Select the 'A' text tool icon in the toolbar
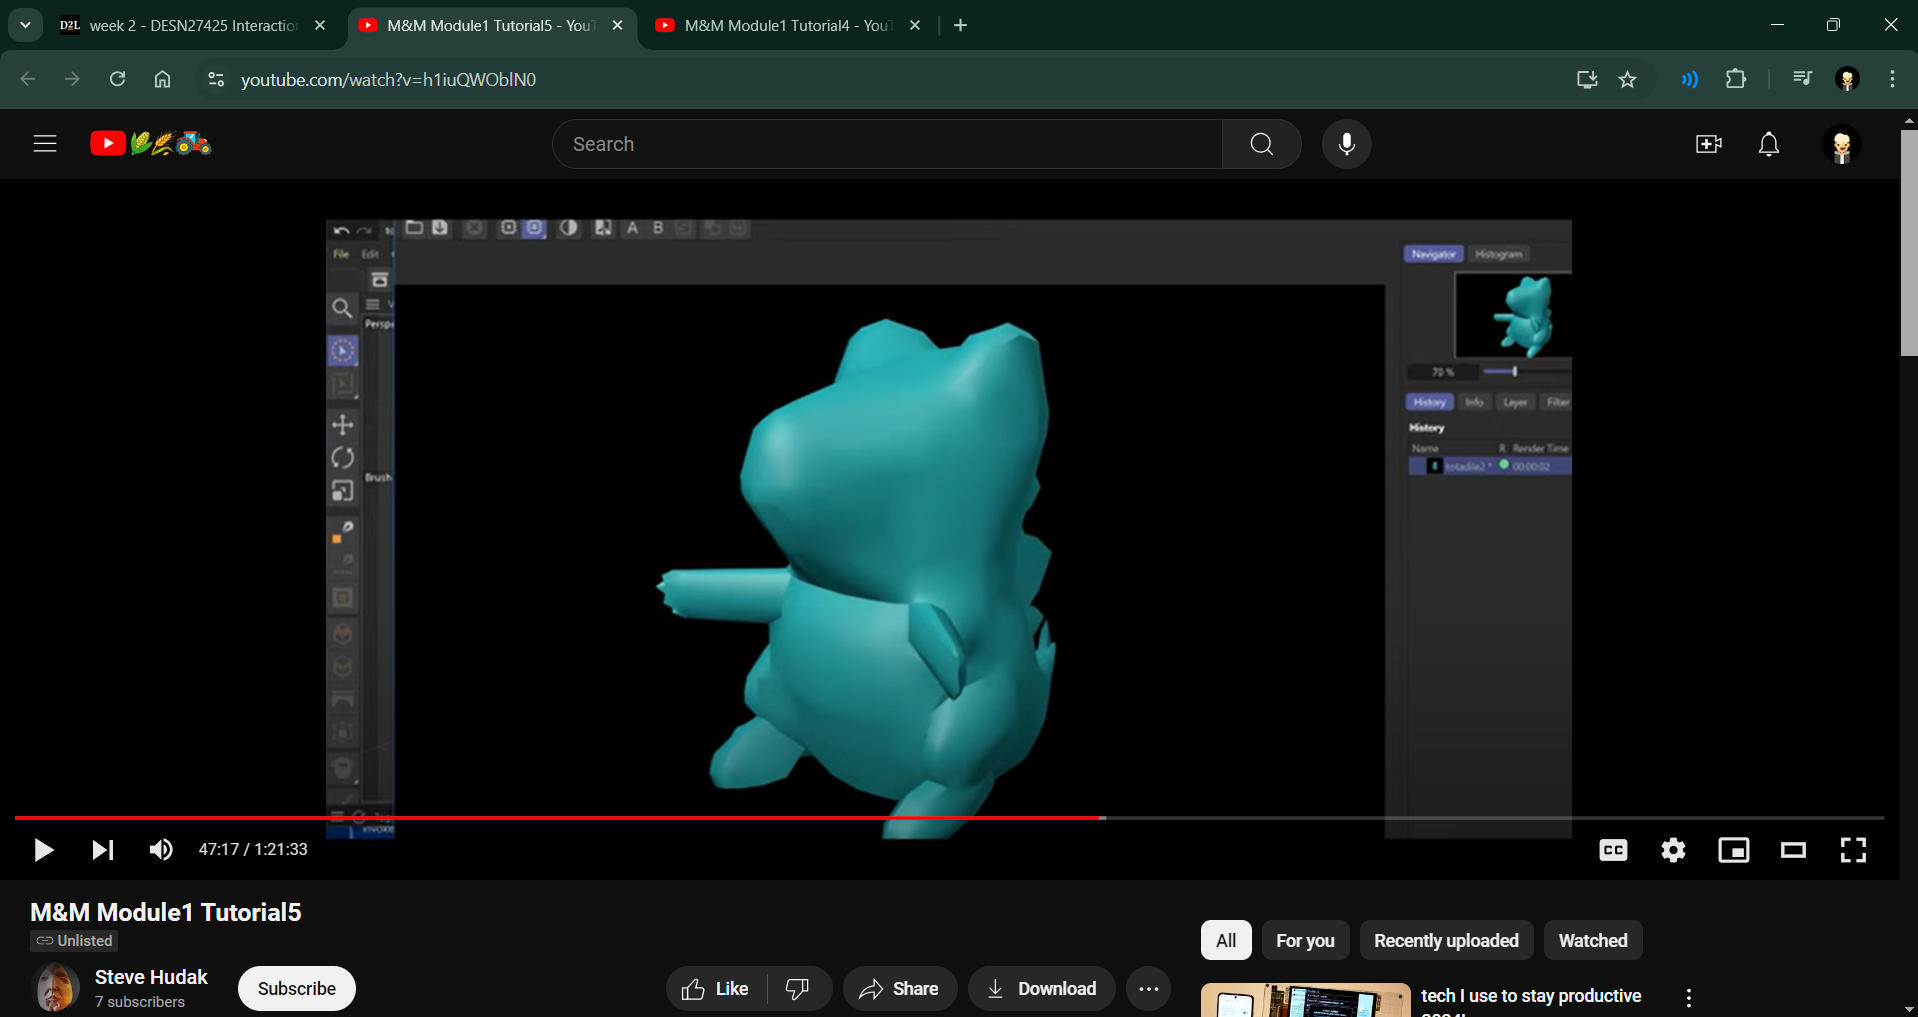Screen dimensions: 1918x1017 [632, 228]
